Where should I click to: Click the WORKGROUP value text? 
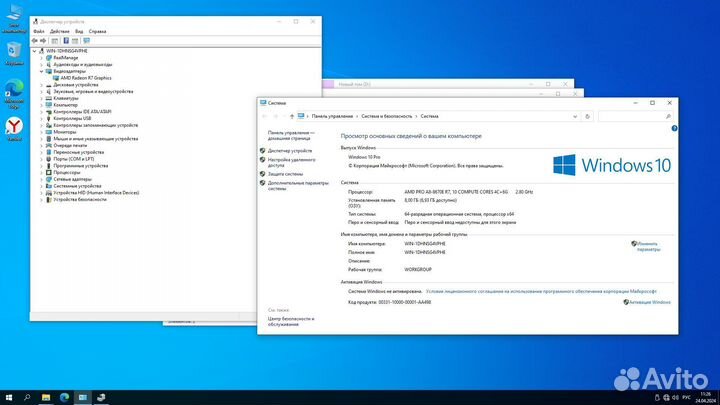click(x=418, y=270)
